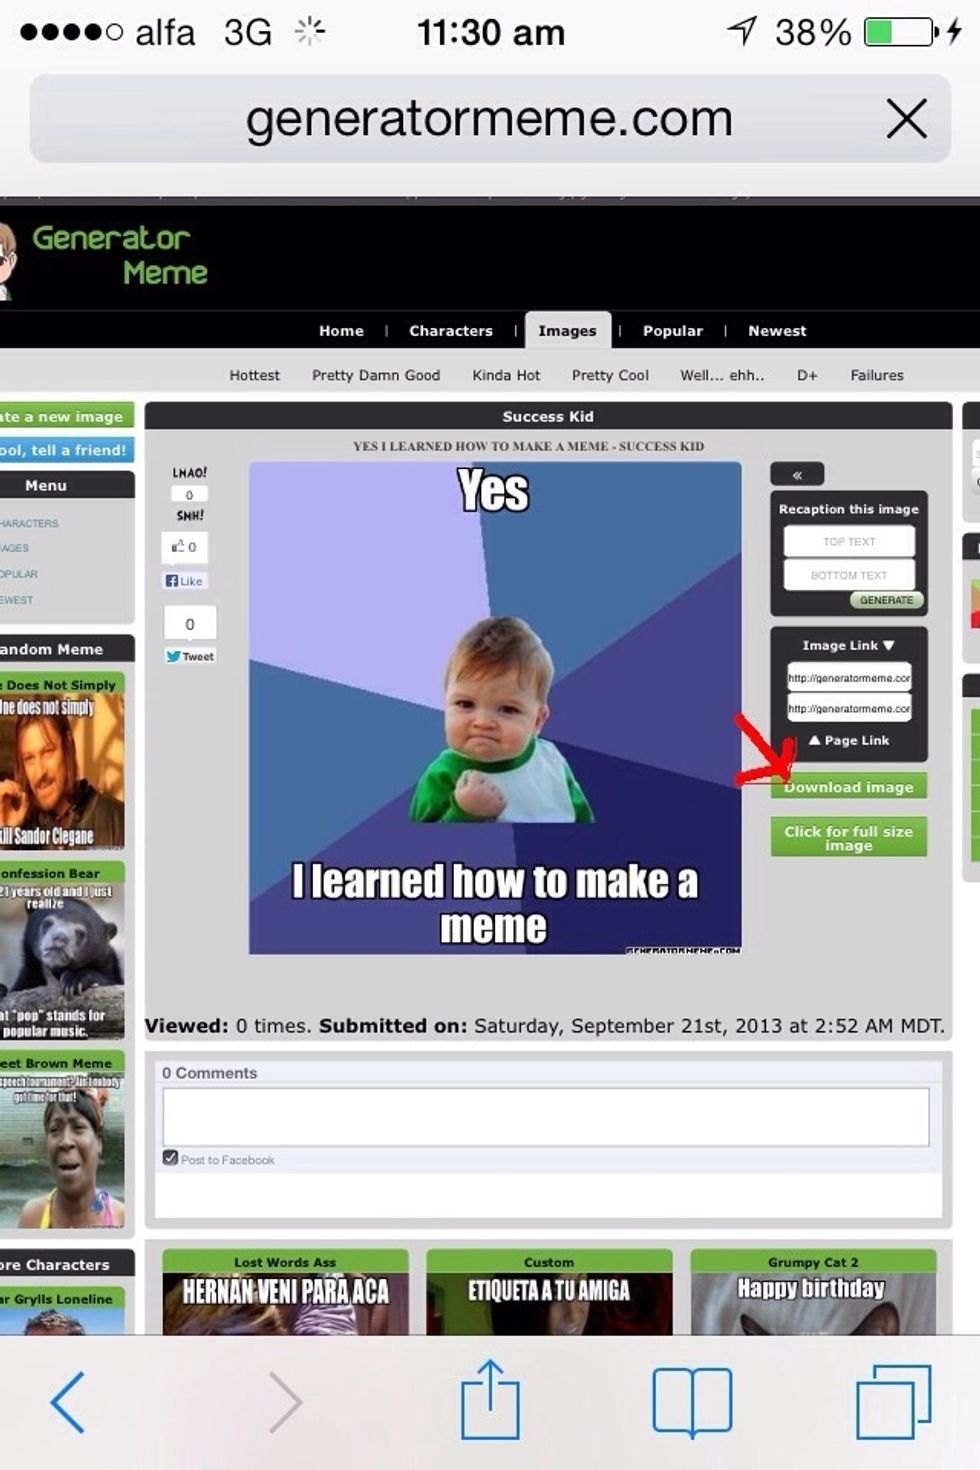Open the Characters menu item
The width and height of the screenshot is (980, 1470).
[450, 330]
